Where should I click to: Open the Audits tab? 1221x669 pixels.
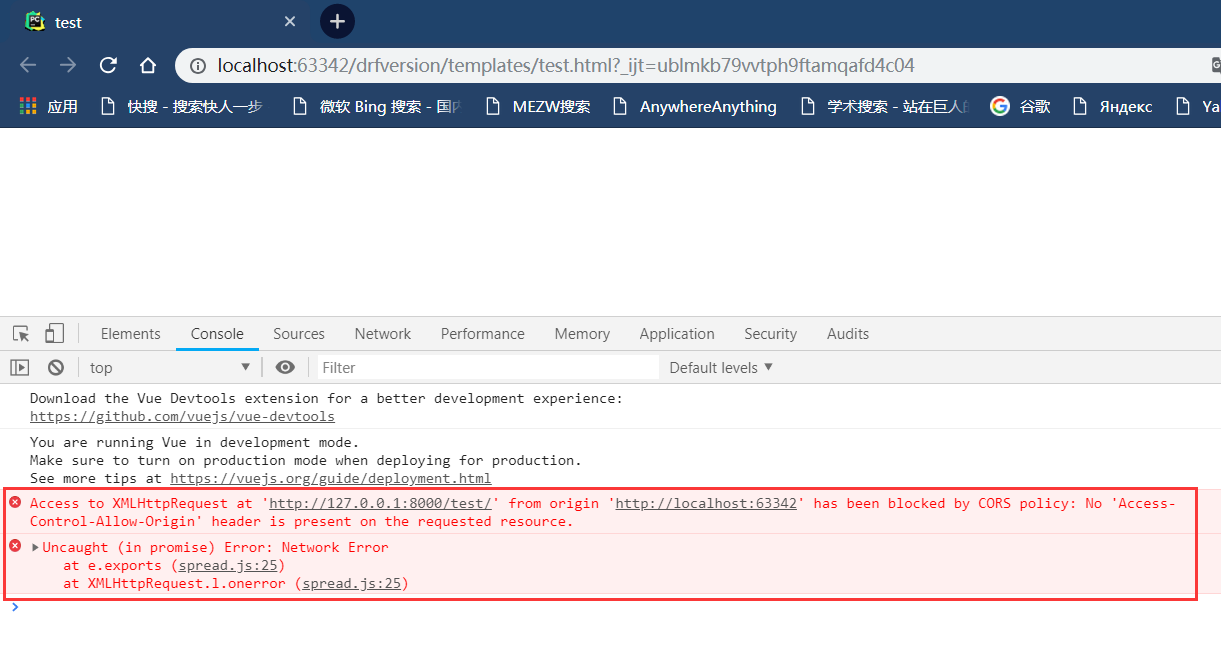pos(848,334)
